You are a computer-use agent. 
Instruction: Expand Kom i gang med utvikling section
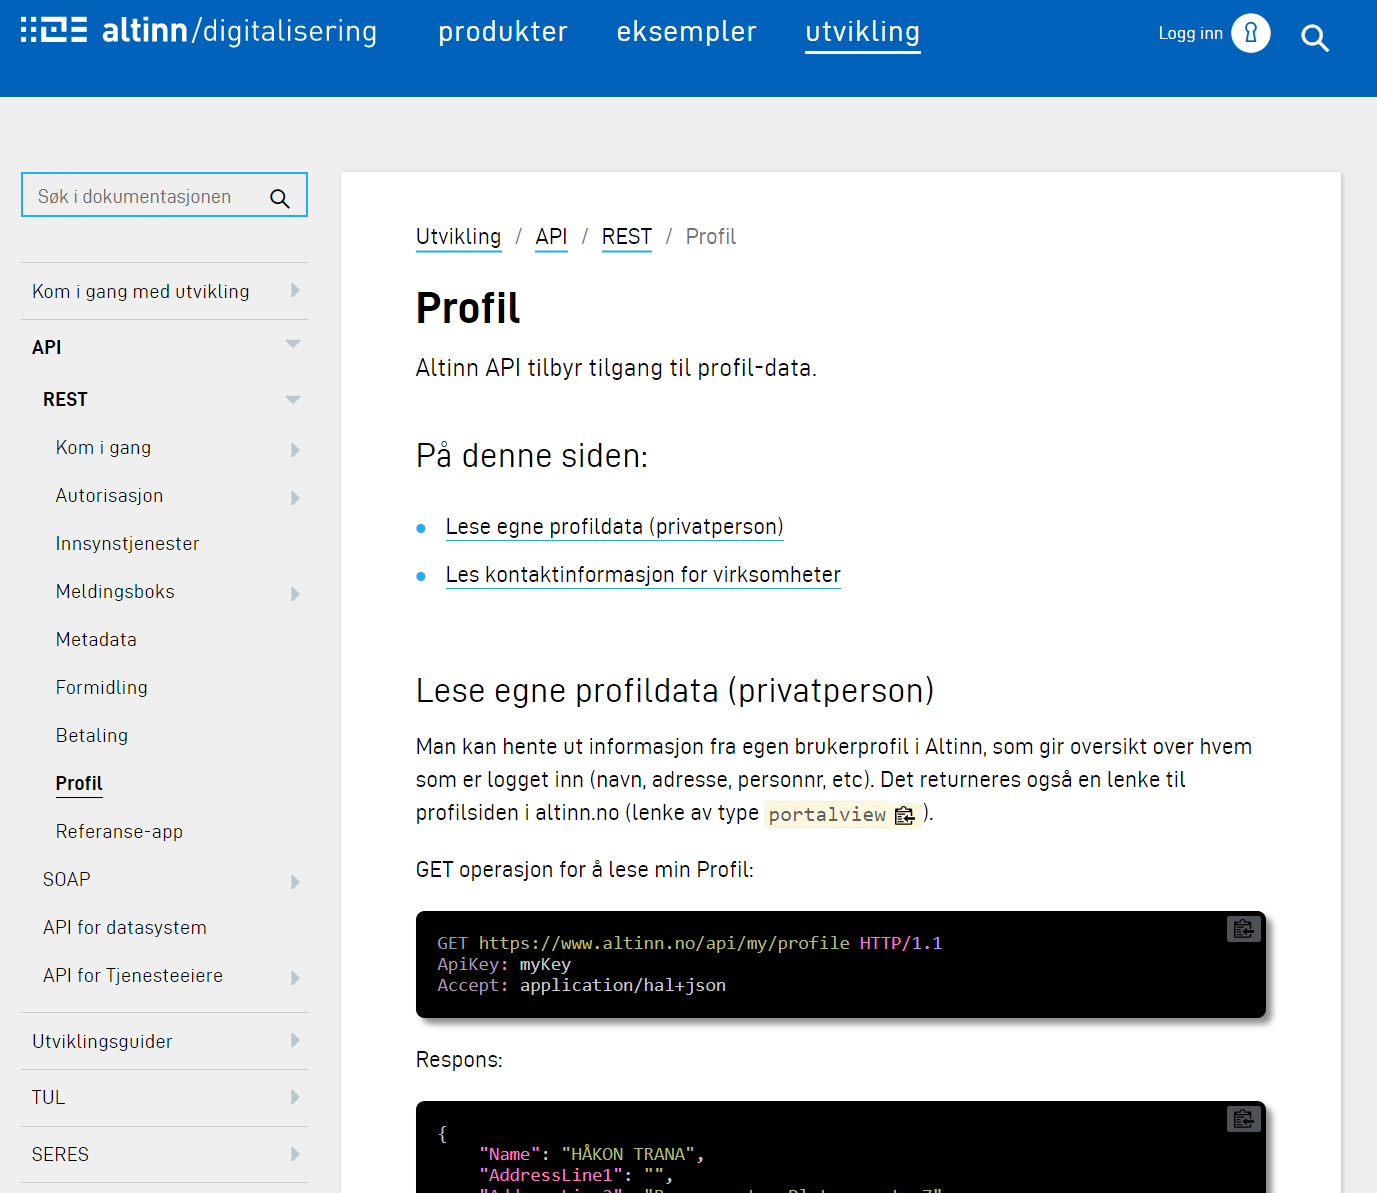[x=295, y=290]
